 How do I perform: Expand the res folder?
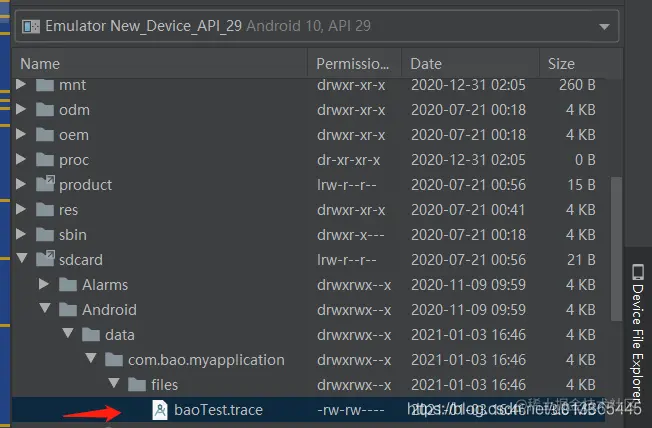point(21,209)
